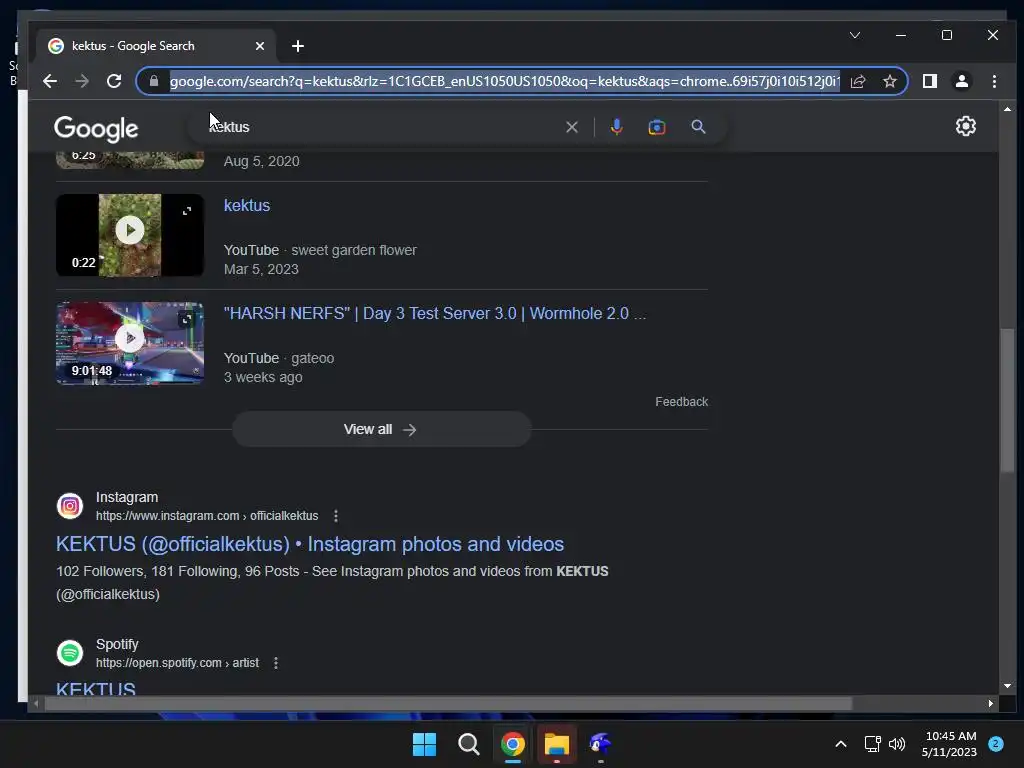Open Spotify result options menu
This screenshot has width=1024, height=768.
276,663
